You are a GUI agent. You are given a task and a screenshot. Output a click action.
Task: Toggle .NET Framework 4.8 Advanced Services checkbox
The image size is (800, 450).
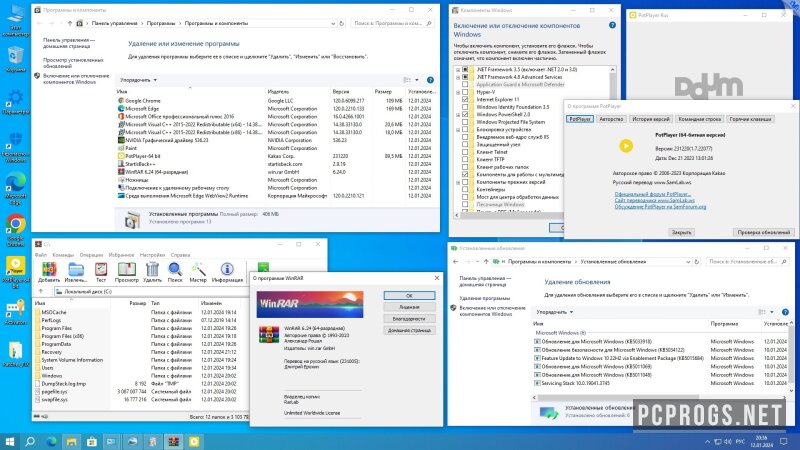[465, 77]
